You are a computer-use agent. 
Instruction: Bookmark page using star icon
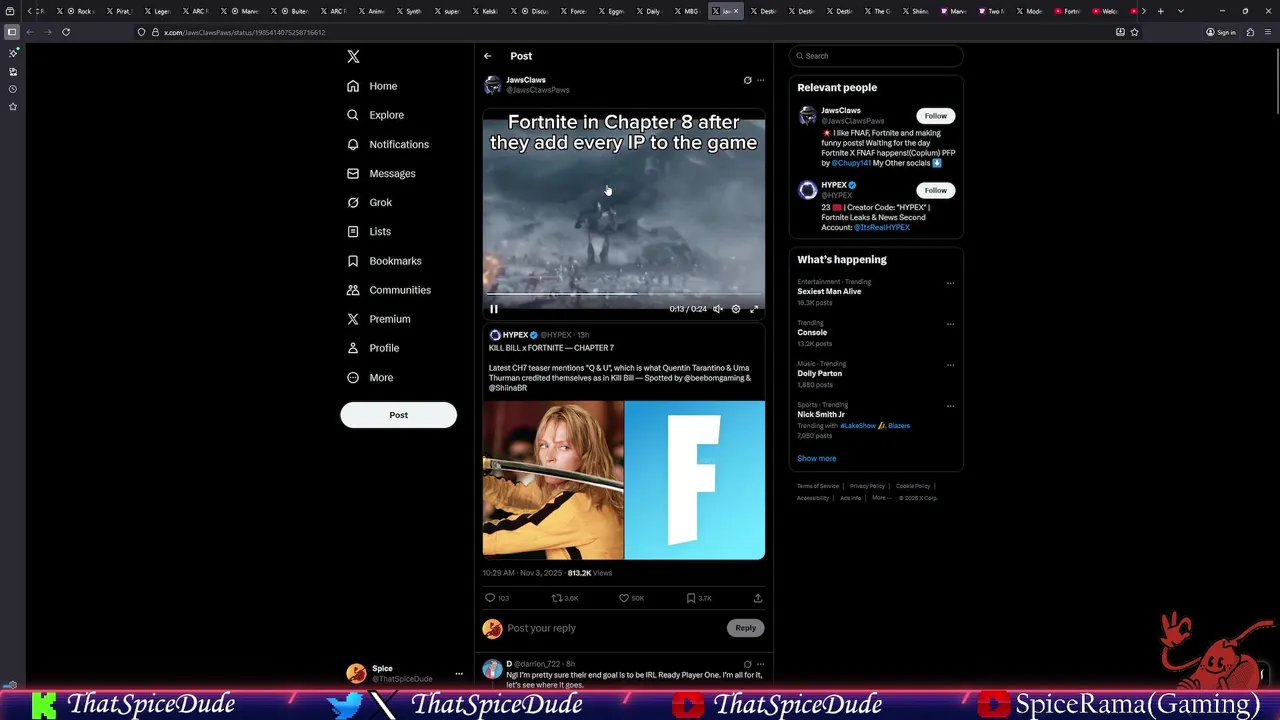click(x=1134, y=32)
